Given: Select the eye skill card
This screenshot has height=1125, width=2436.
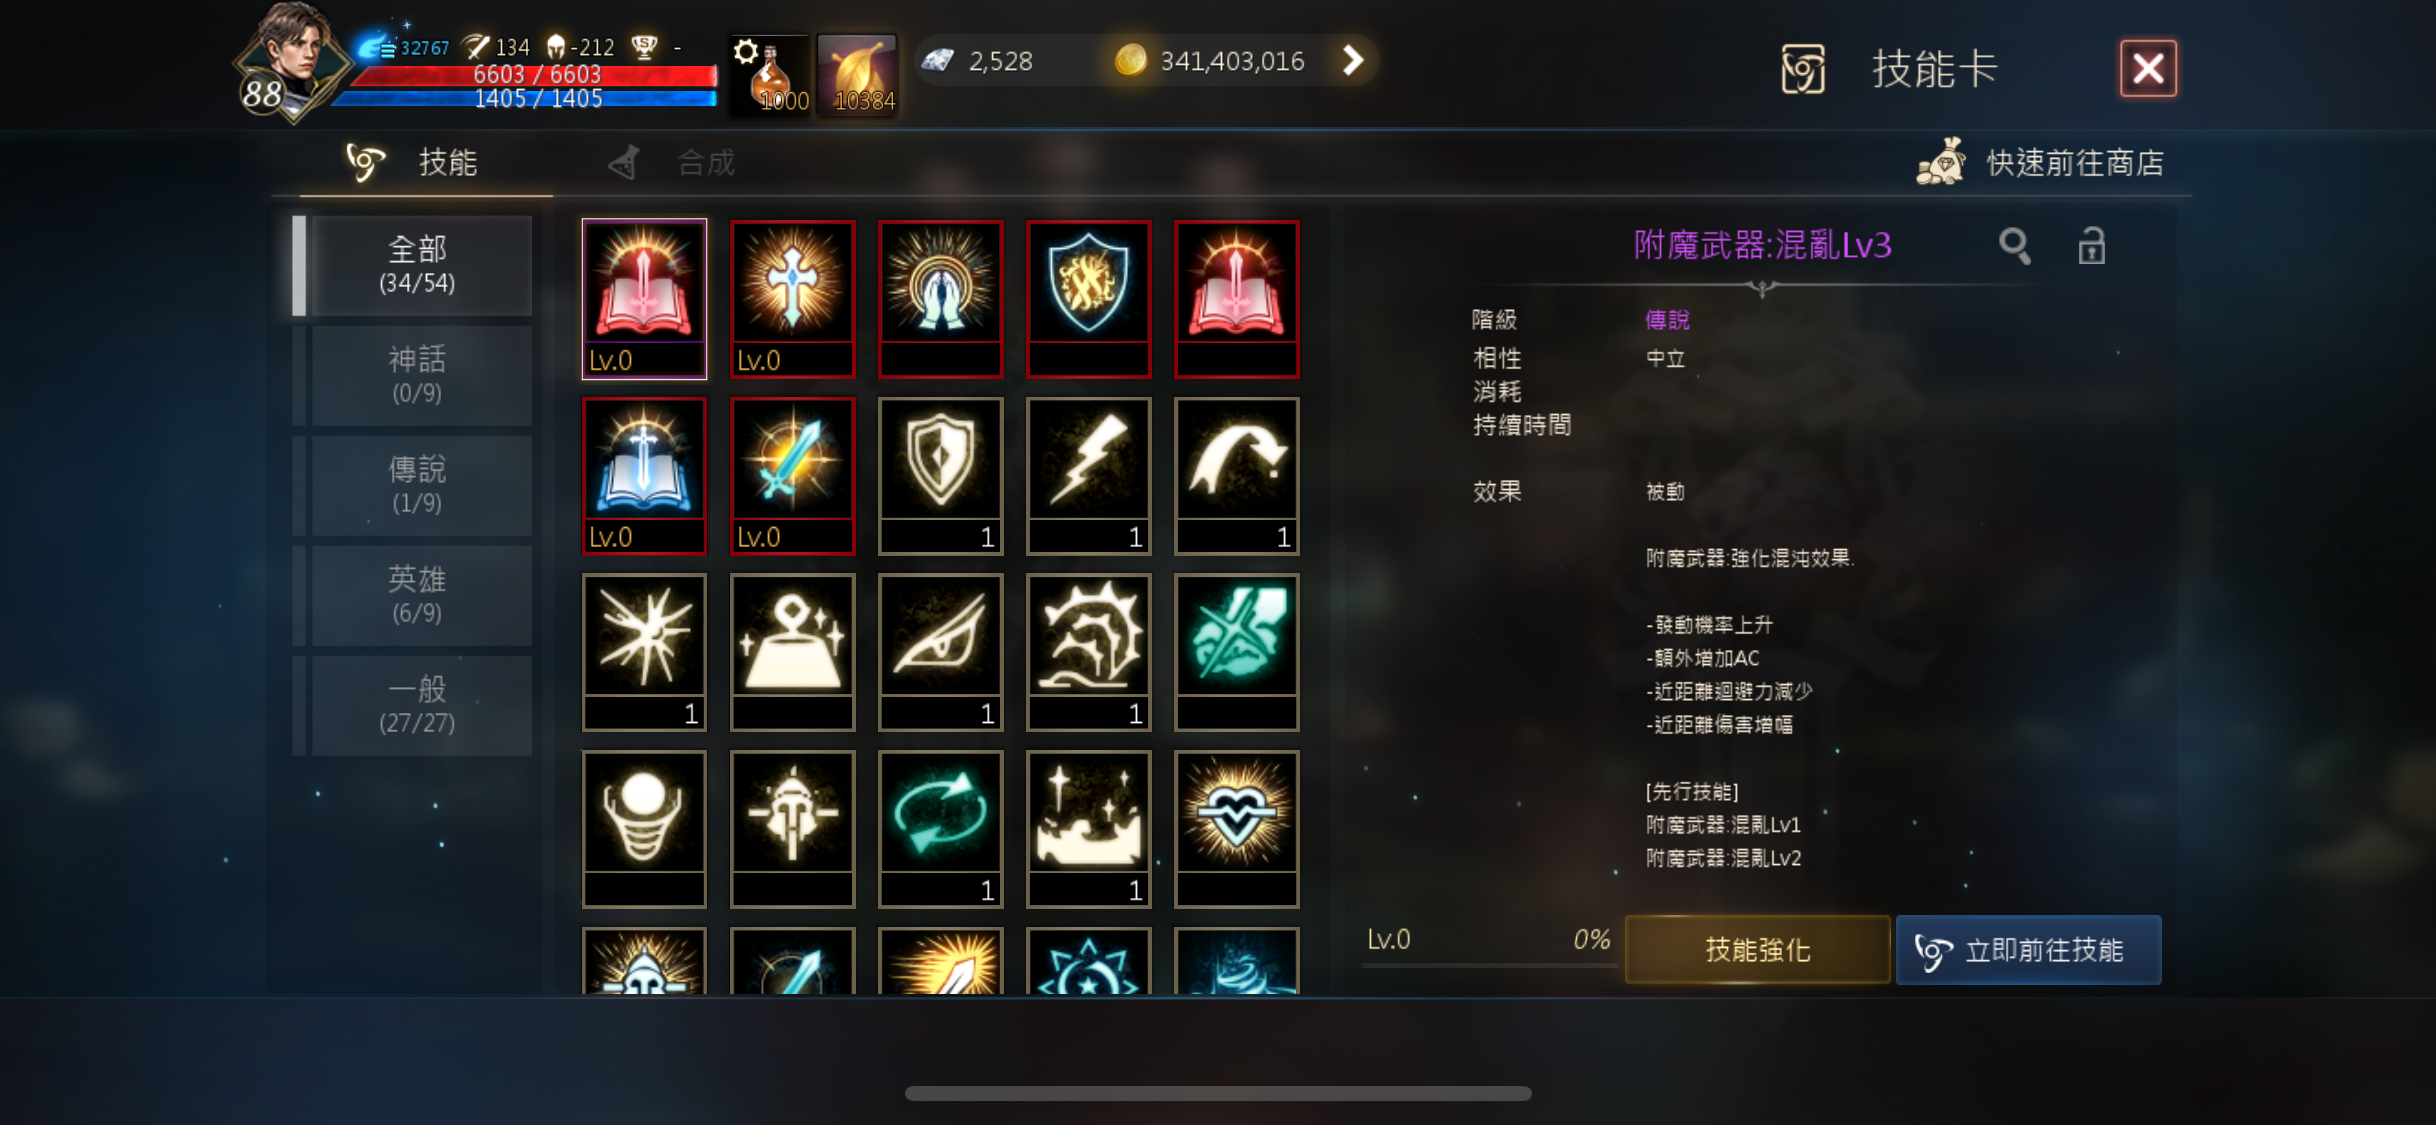Looking at the screenshot, I should click(x=940, y=652).
